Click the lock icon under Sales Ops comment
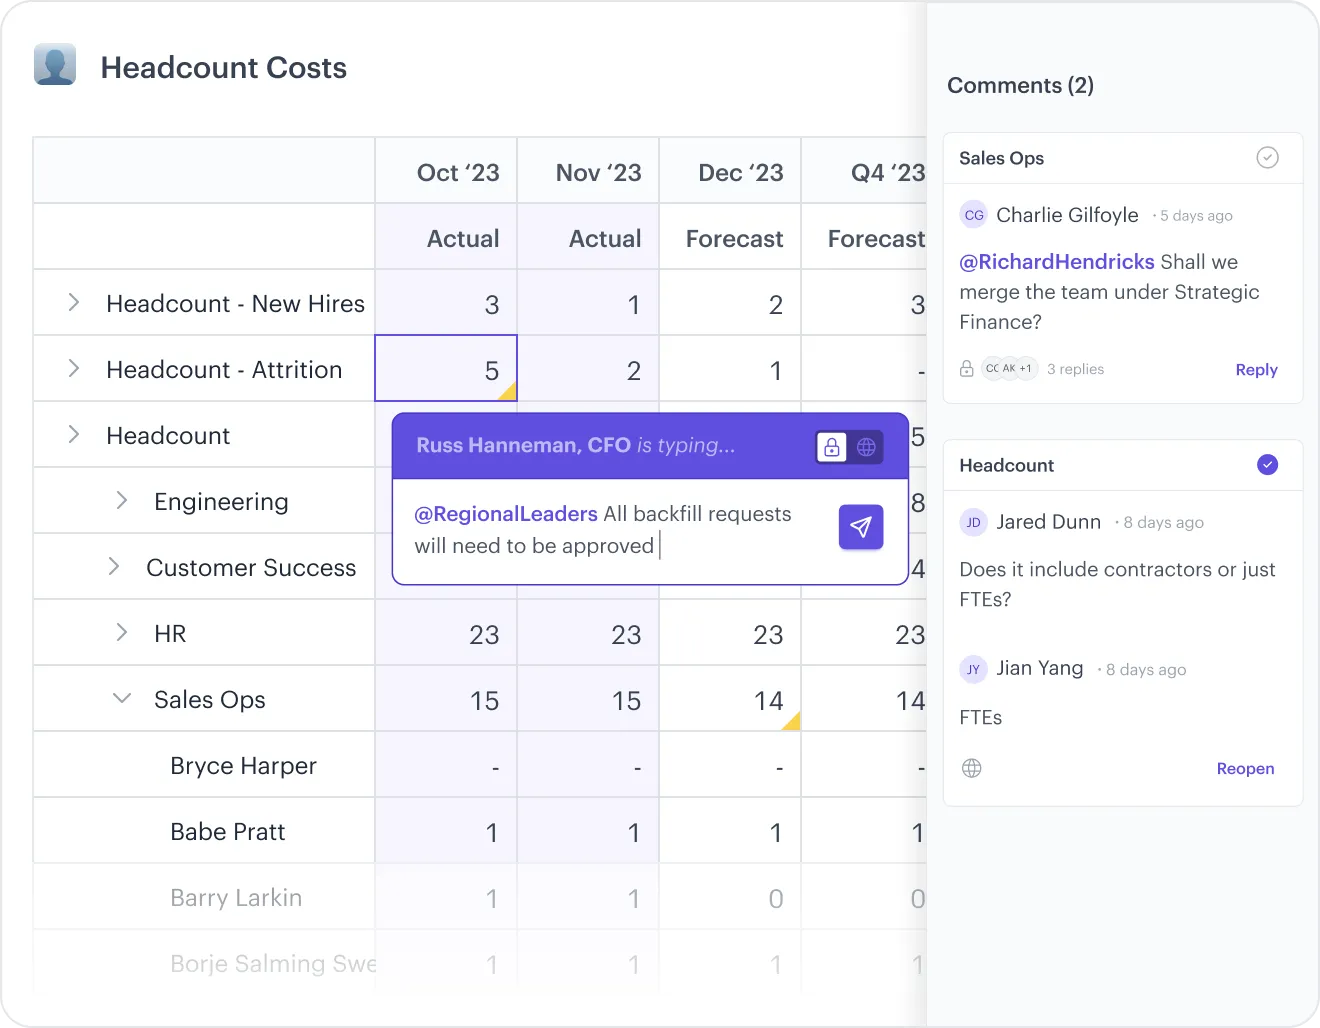 967,369
